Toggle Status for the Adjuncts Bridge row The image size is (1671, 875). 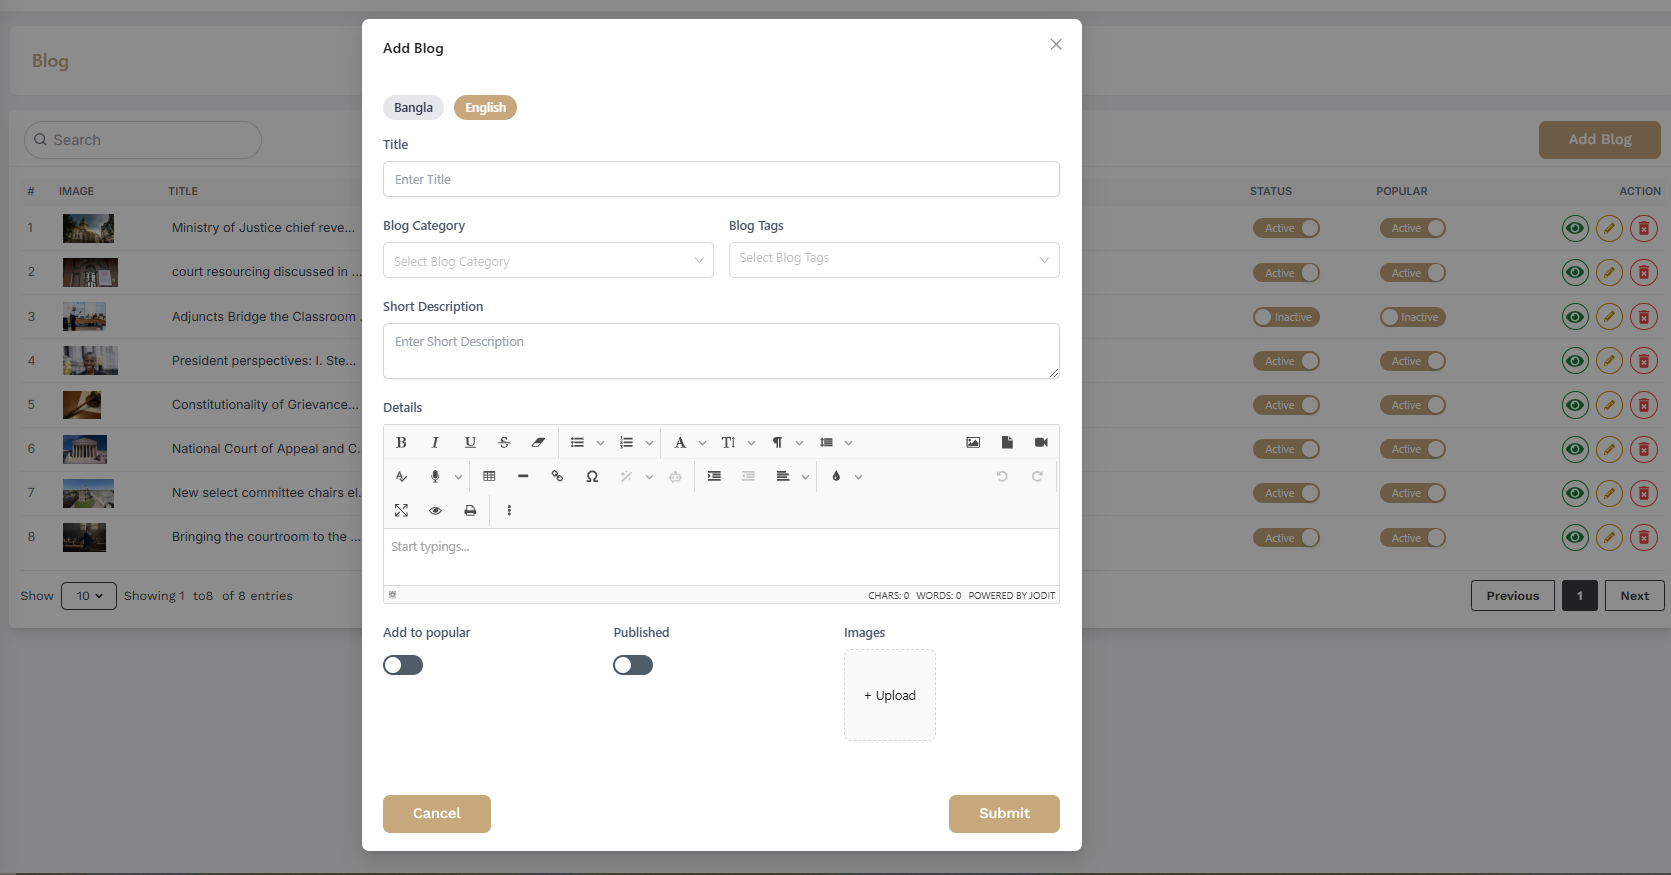coord(1286,317)
